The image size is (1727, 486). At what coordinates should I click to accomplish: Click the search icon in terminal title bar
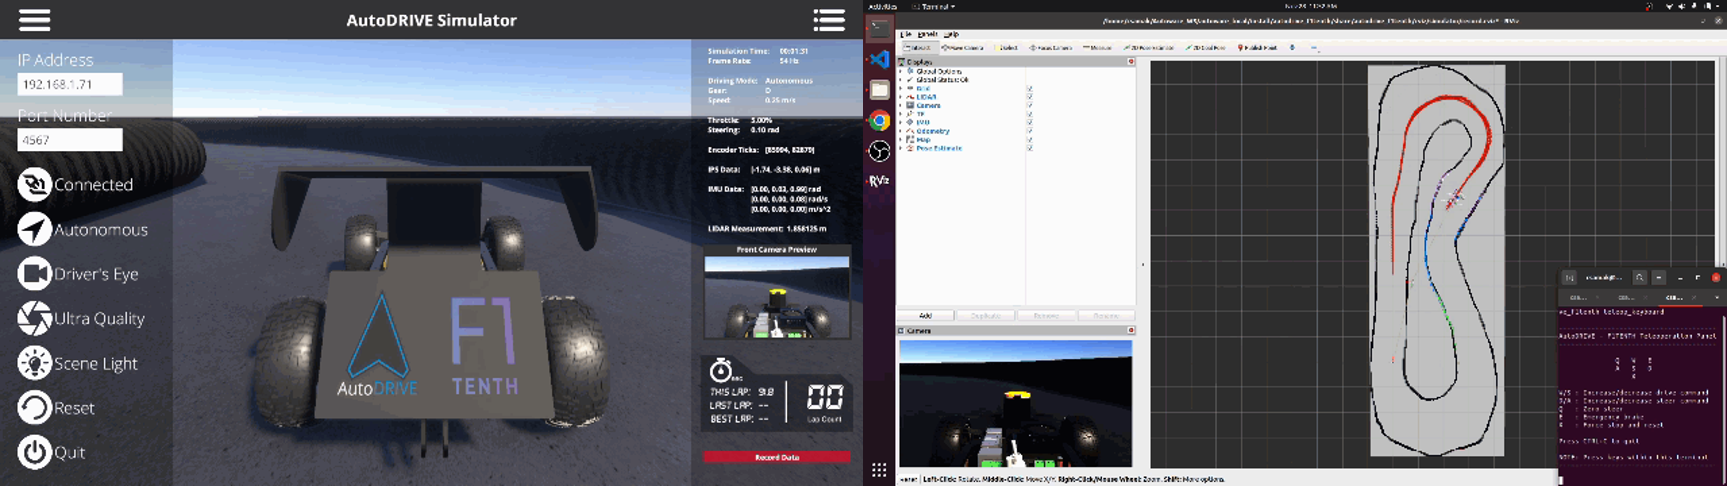[1640, 277]
